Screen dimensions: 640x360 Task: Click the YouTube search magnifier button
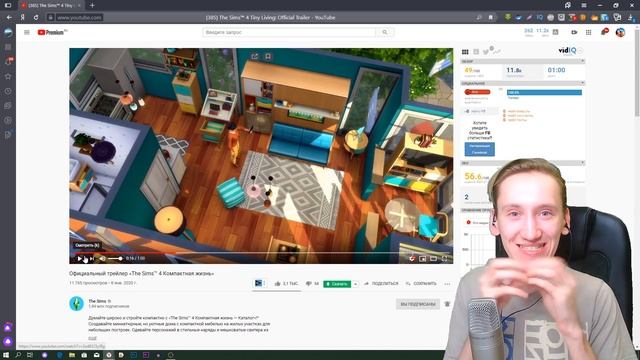[384, 32]
